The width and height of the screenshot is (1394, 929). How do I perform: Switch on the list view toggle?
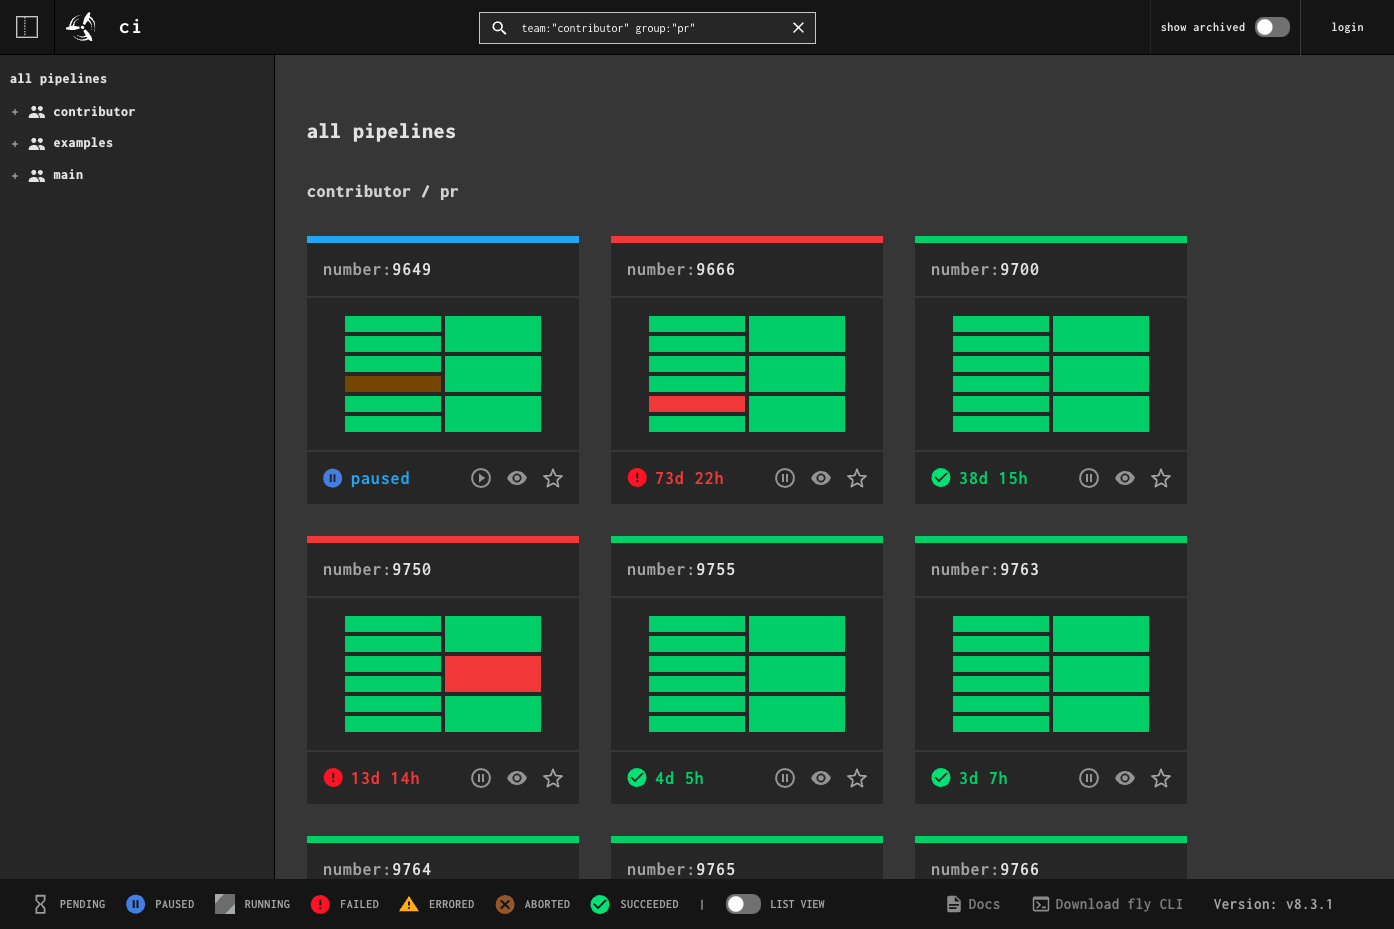tap(743, 904)
